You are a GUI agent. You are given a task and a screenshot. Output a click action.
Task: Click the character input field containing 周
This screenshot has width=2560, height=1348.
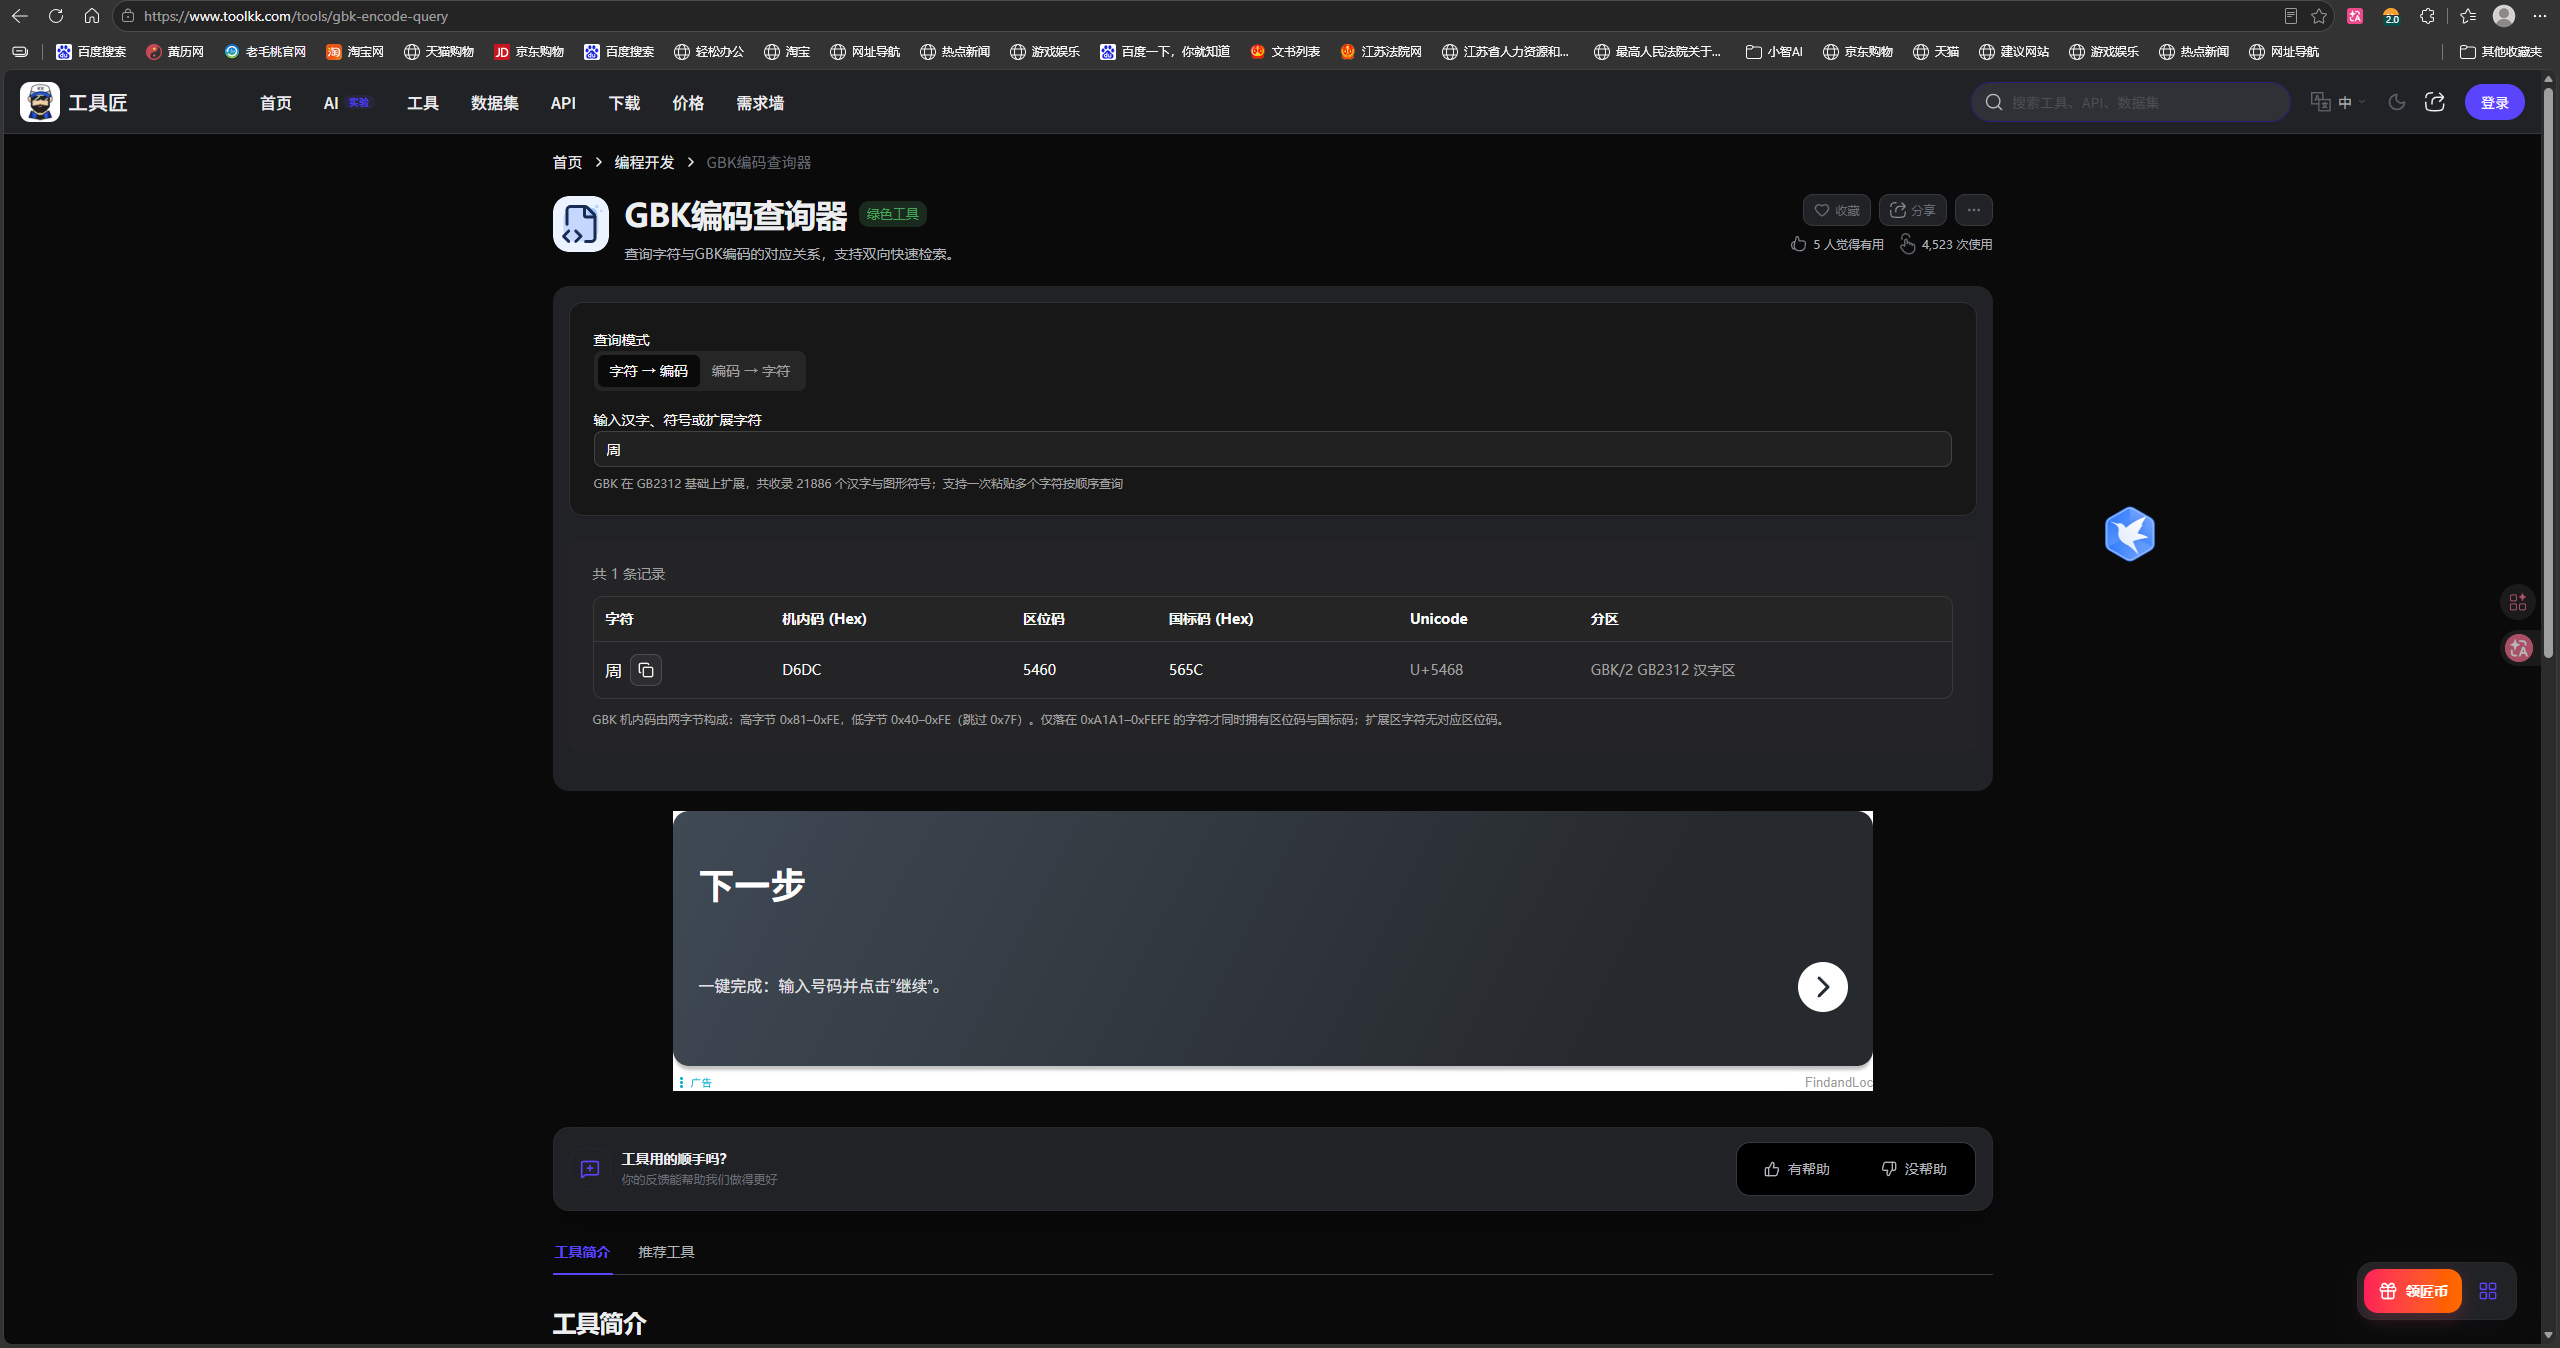[1272, 449]
